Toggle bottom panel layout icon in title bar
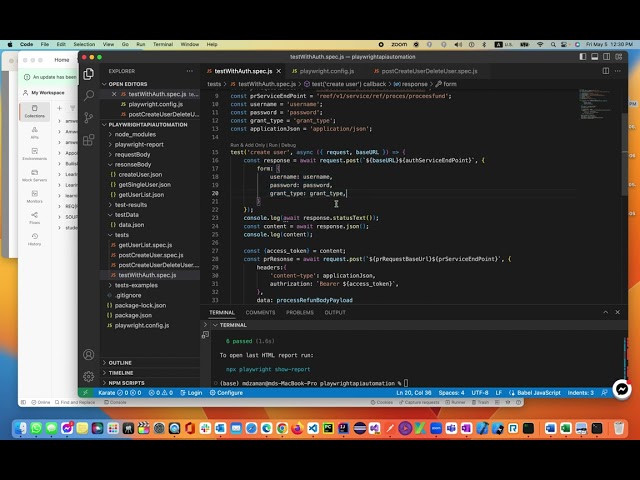Image resolution: width=640 pixels, height=480 pixels. [x=595, y=57]
